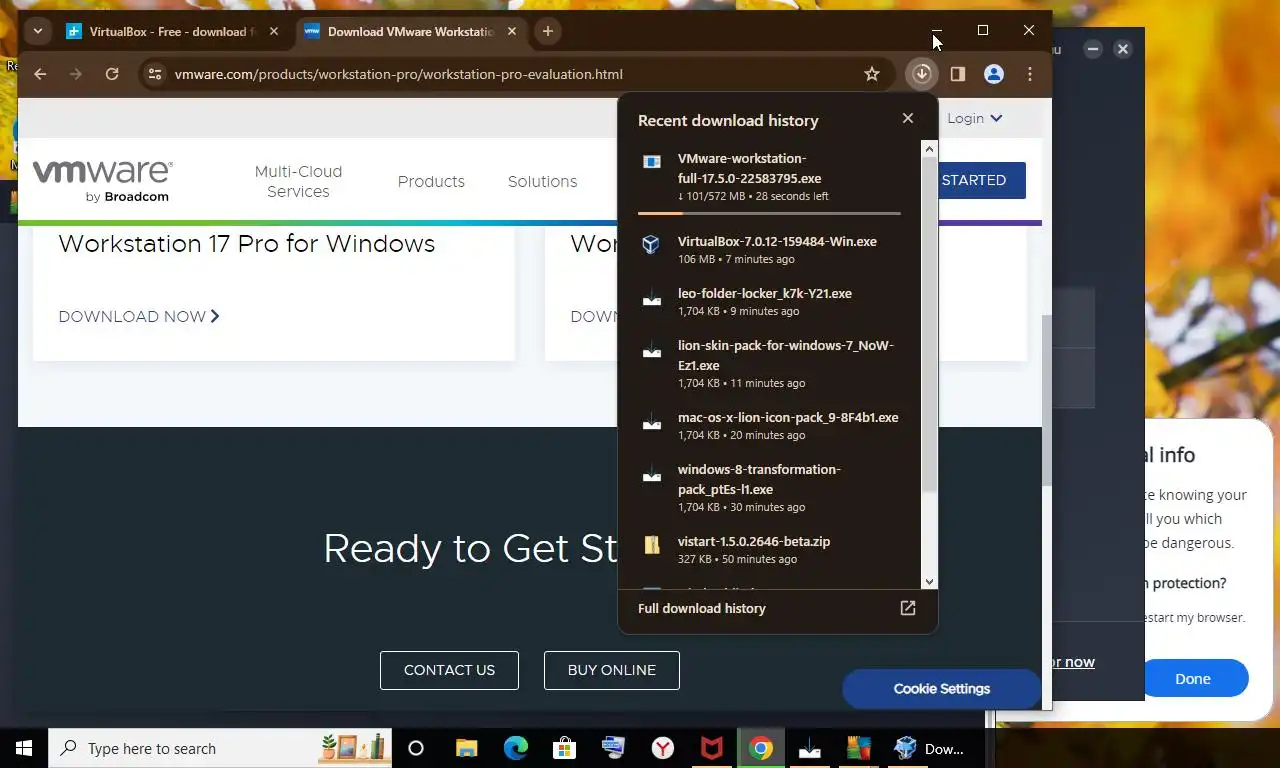Click the BUY ONLINE button
The width and height of the screenshot is (1280, 768).
click(x=612, y=670)
